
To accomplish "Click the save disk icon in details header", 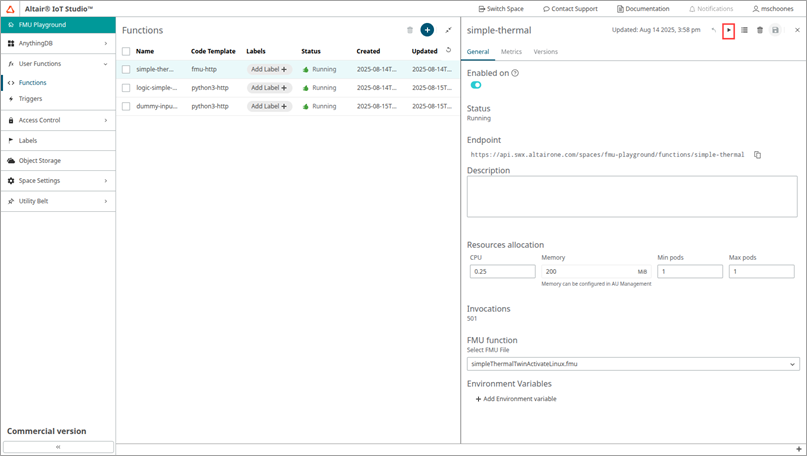I will coord(775,31).
